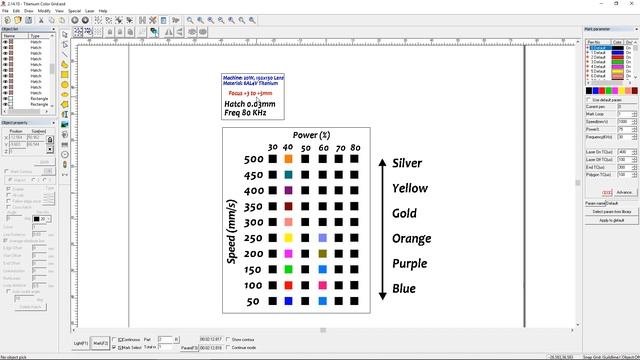The image size is (640, 360).
Task: Open the Edit menu
Action: tap(16, 11)
